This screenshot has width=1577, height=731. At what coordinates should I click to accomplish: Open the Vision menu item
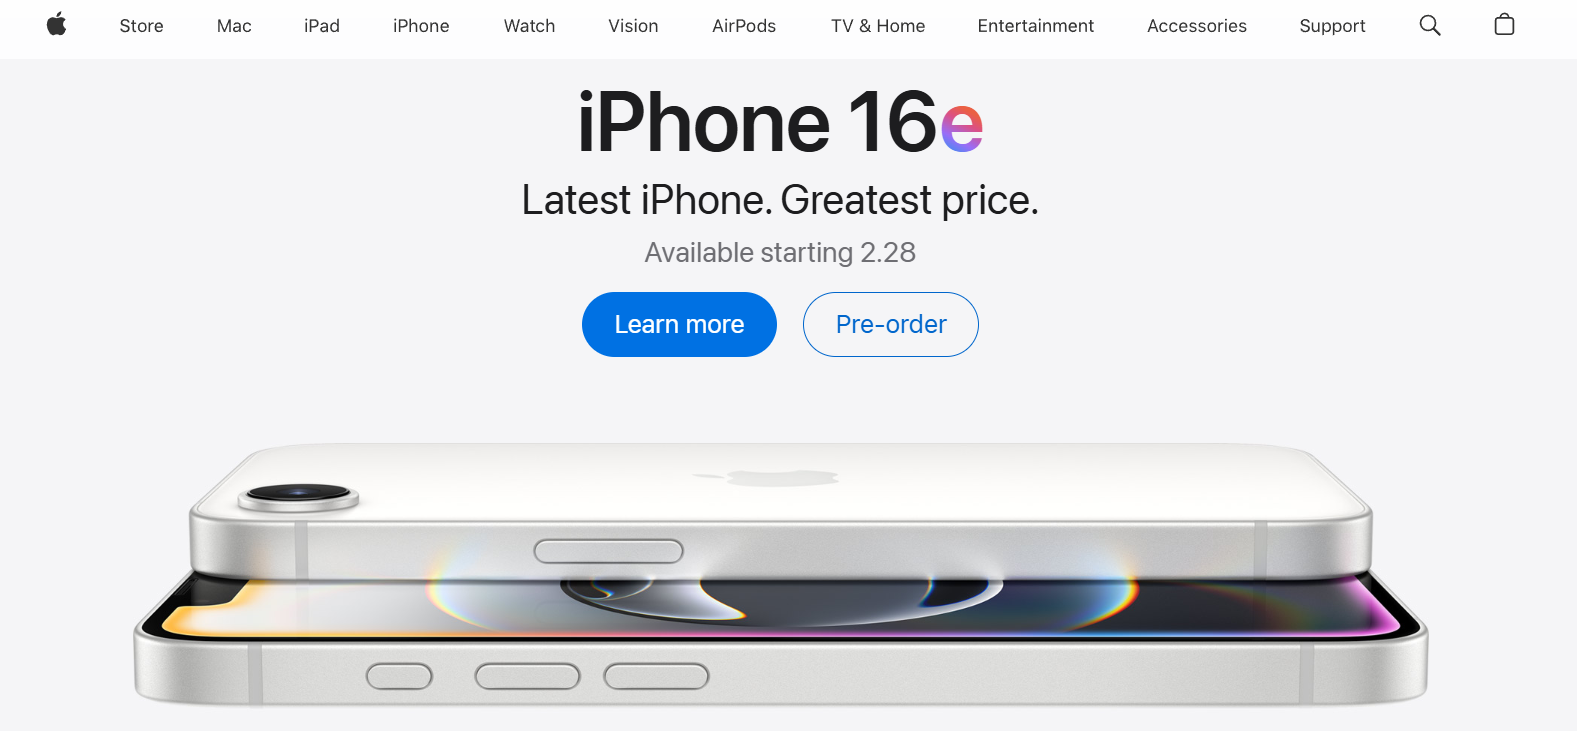pos(633,26)
